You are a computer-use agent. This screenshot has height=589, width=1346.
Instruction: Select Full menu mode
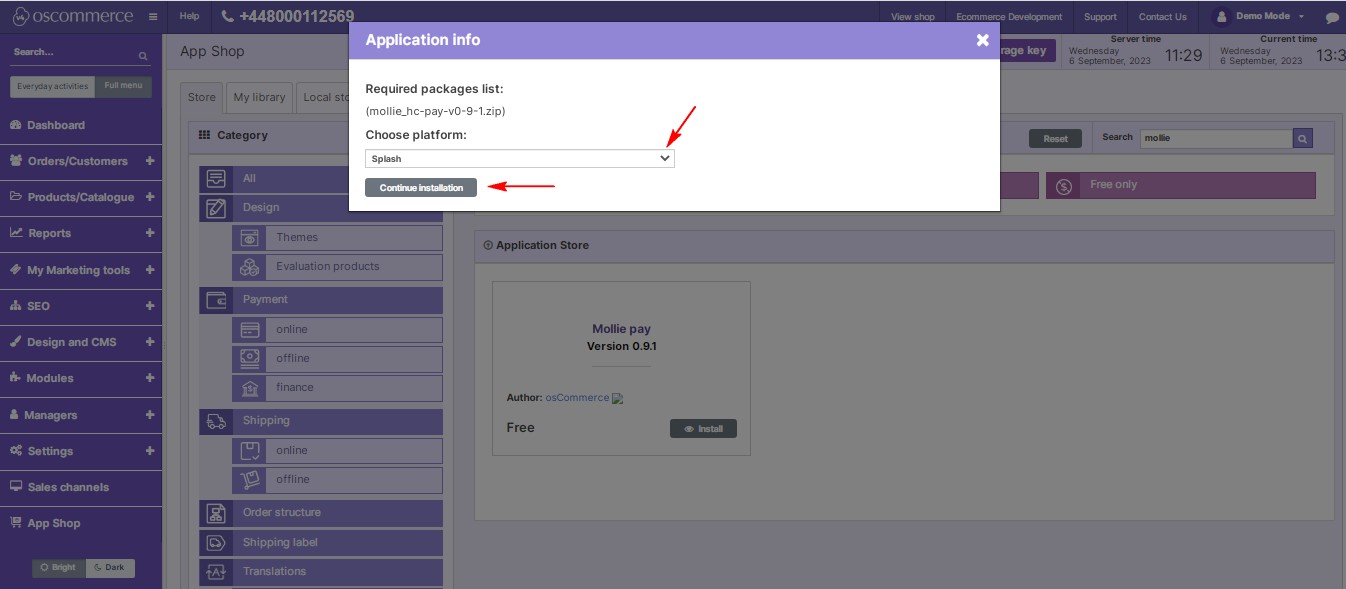pos(123,86)
